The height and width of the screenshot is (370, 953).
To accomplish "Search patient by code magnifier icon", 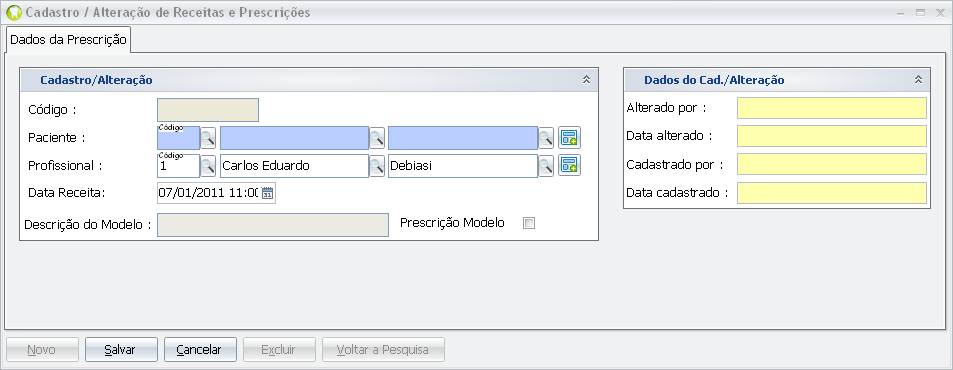I will point(208,138).
